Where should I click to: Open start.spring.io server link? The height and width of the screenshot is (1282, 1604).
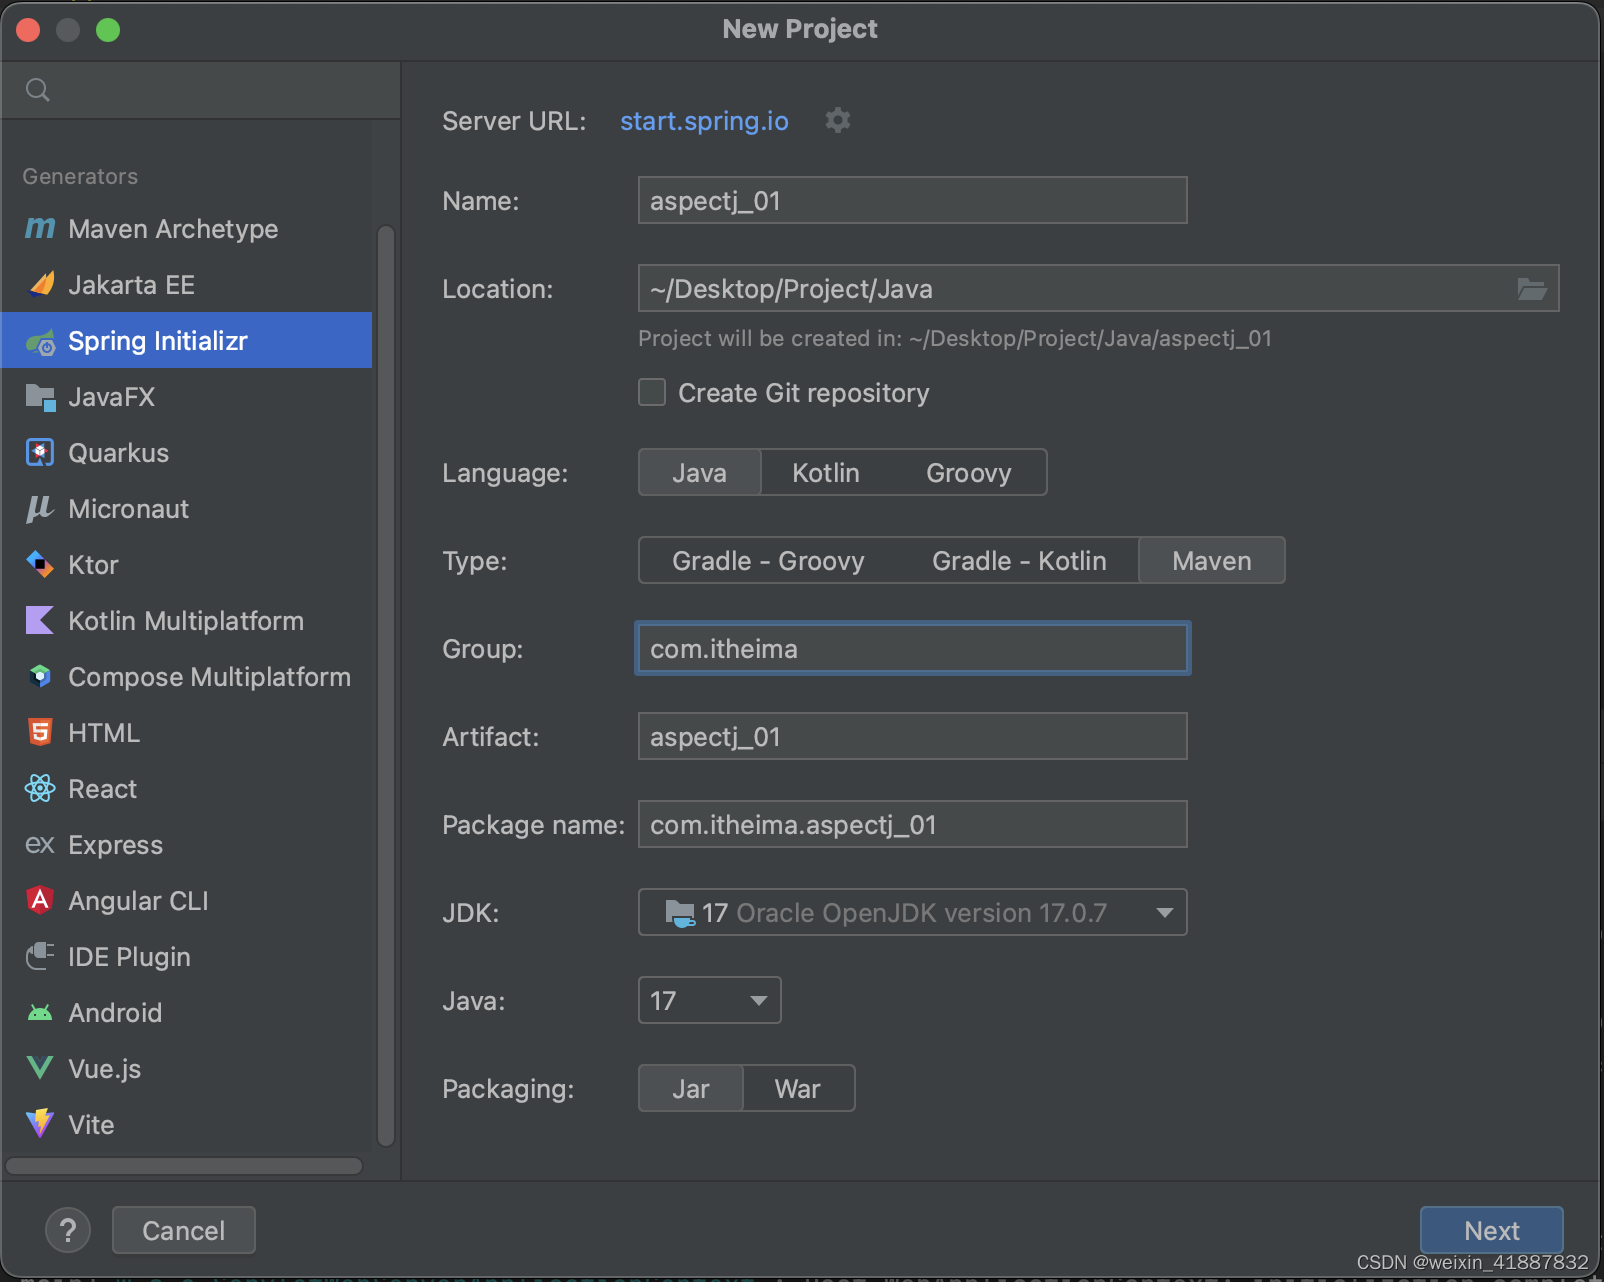[x=704, y=121]
